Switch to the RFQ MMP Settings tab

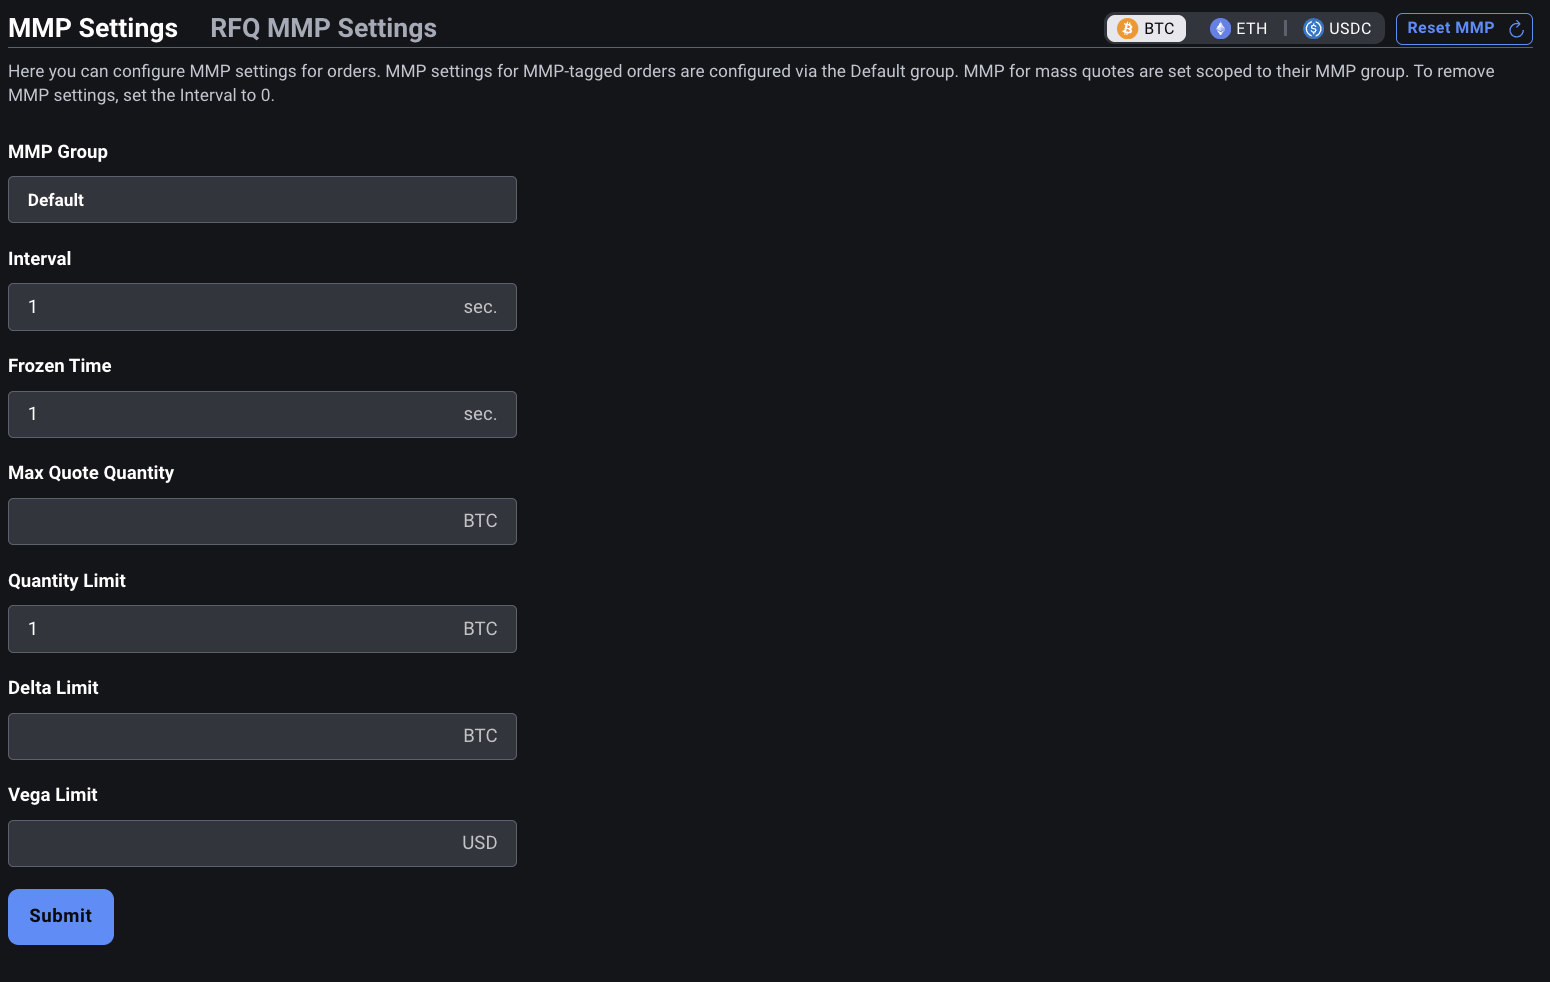[x=323, y=28]
